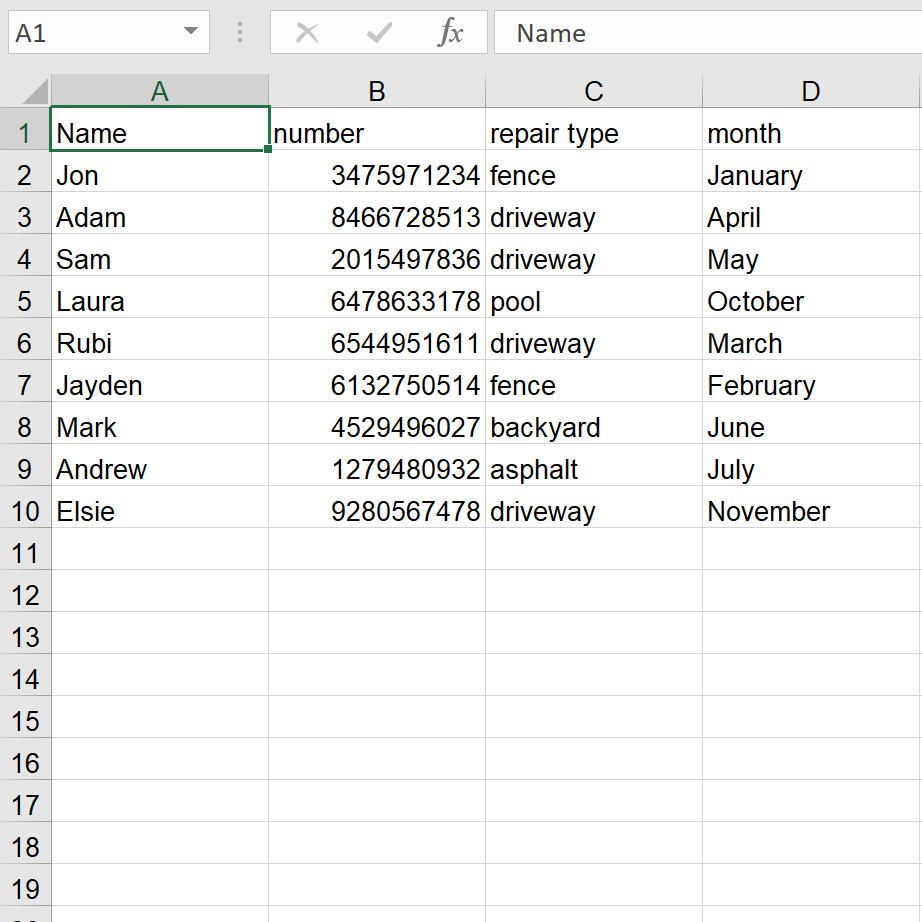Click the formula bar vertical dots handle
This screenshot has width=922, height=922.
pyautogui.click(x=240, y=32)
